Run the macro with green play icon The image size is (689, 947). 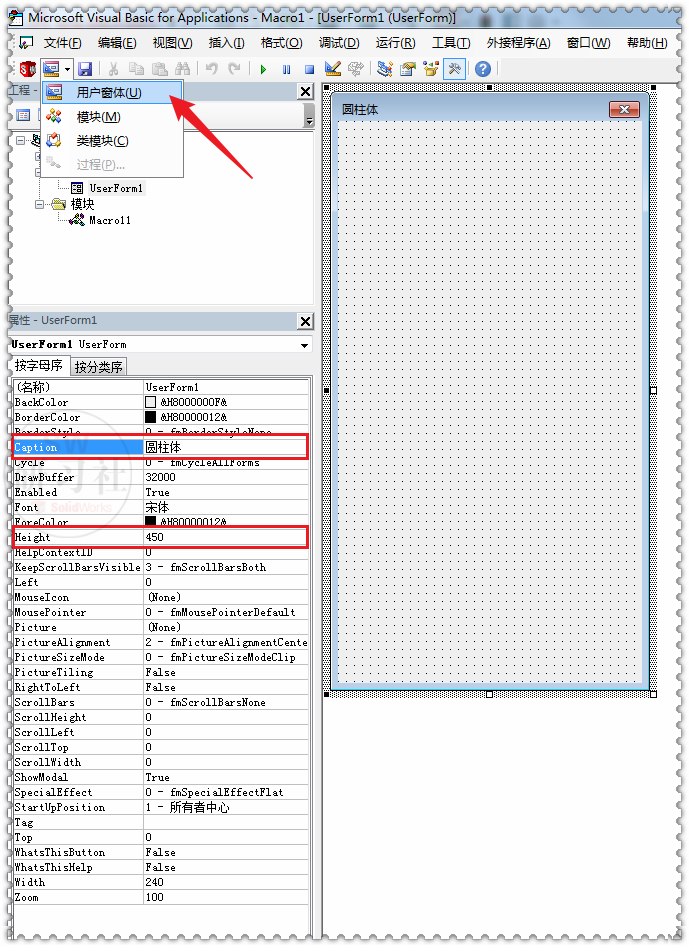[x=263, y=69]
